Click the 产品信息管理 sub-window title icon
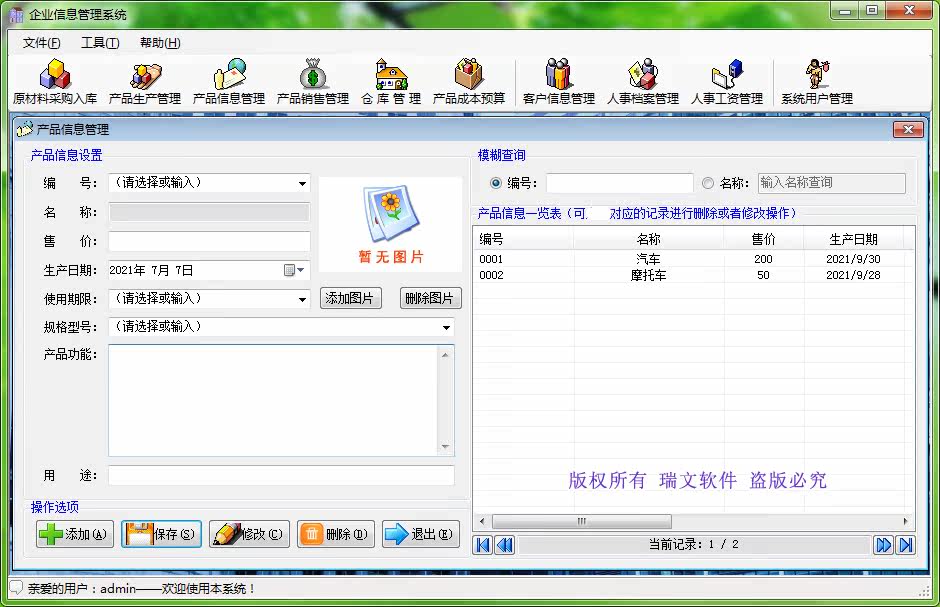Viewport: 940px width, 607px height. pyautogui.click(x=25, y=129)
